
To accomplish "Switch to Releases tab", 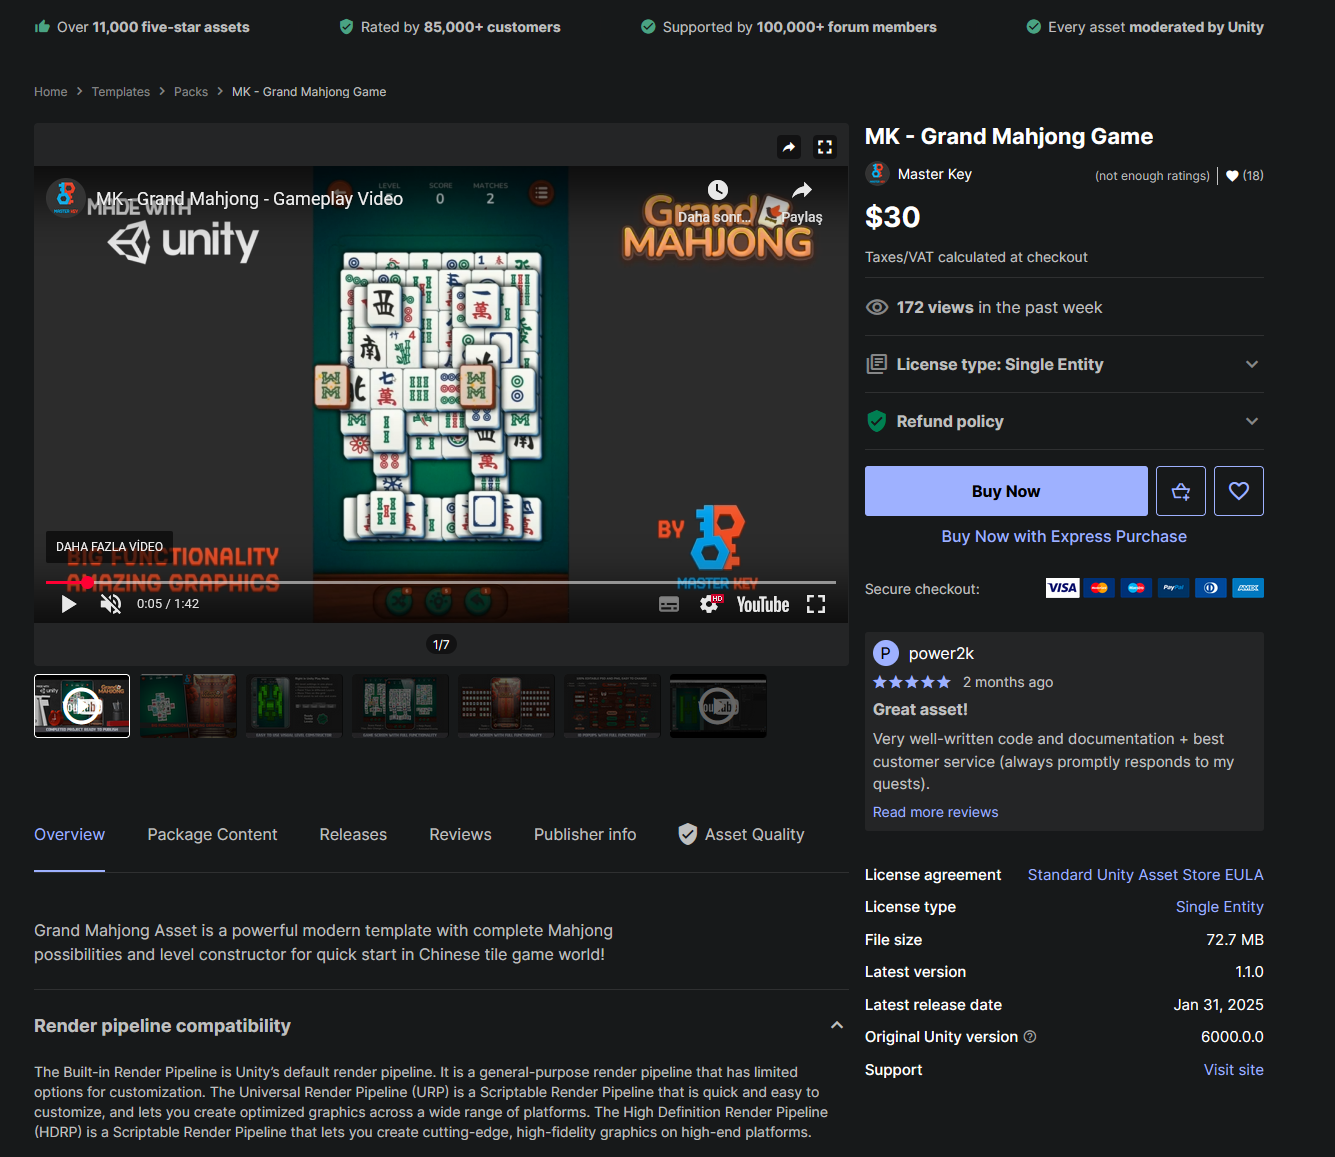I will (353, 835).
